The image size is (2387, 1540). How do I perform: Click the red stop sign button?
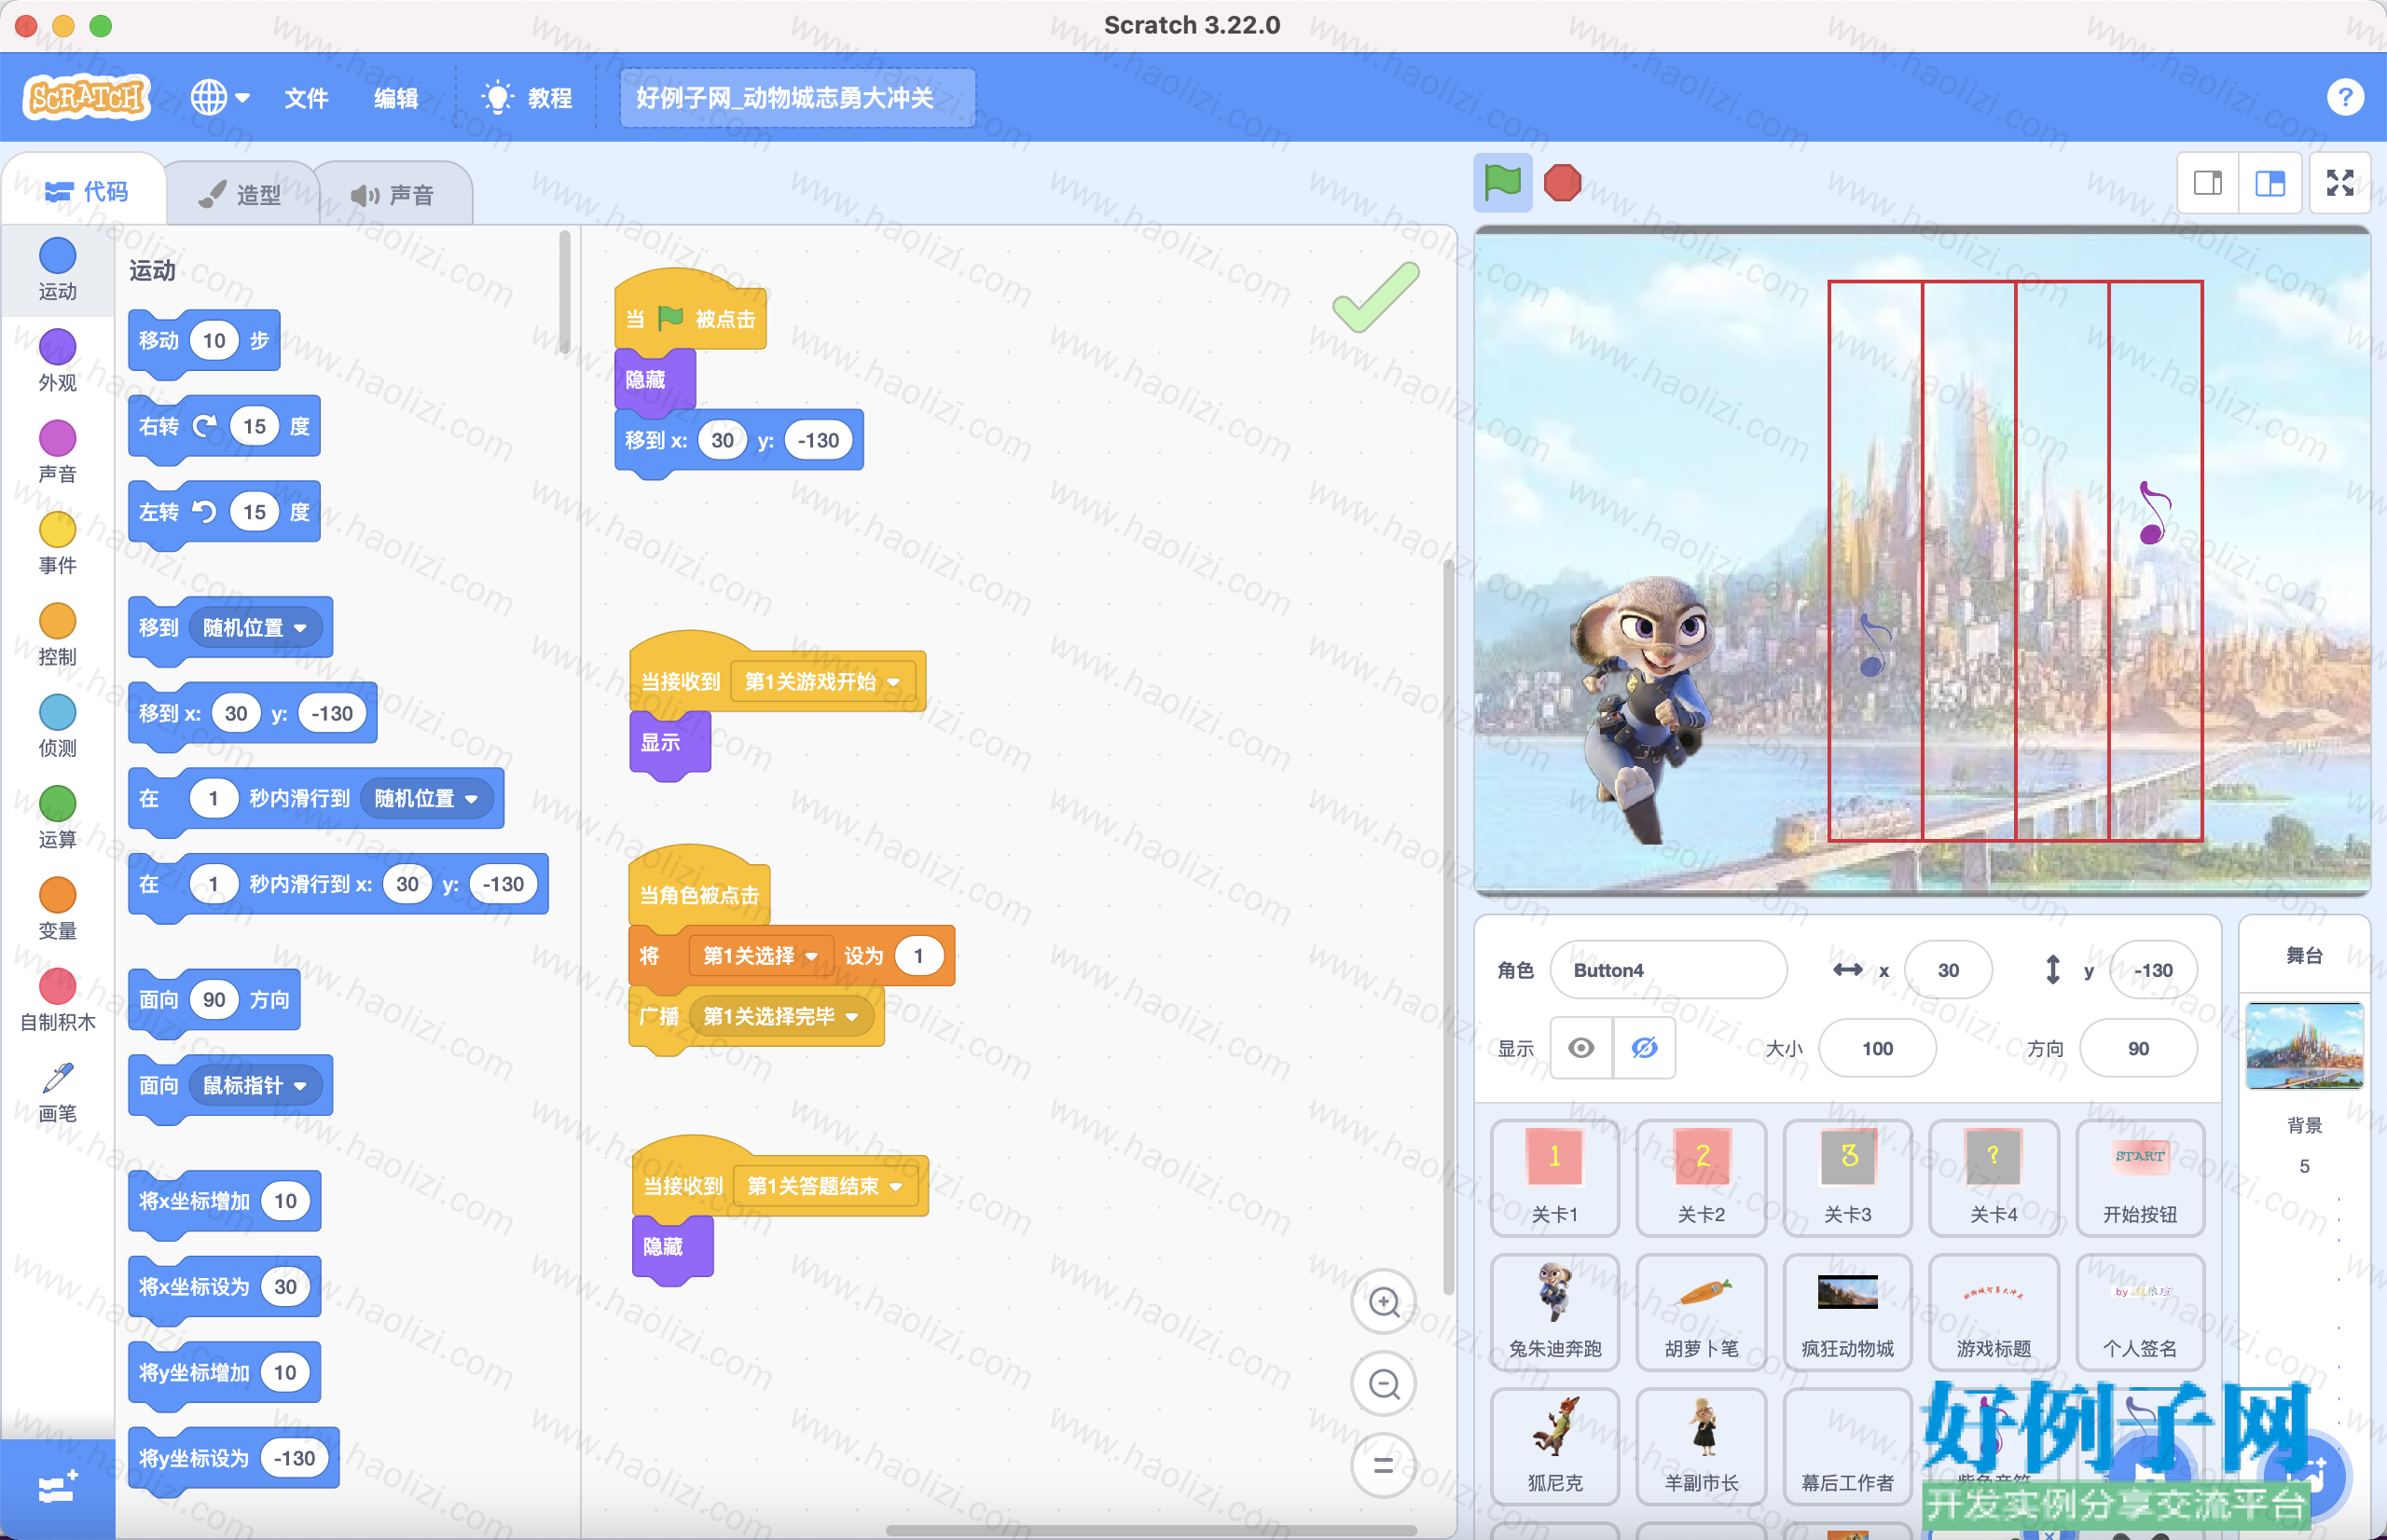(x=1562, y=183)
